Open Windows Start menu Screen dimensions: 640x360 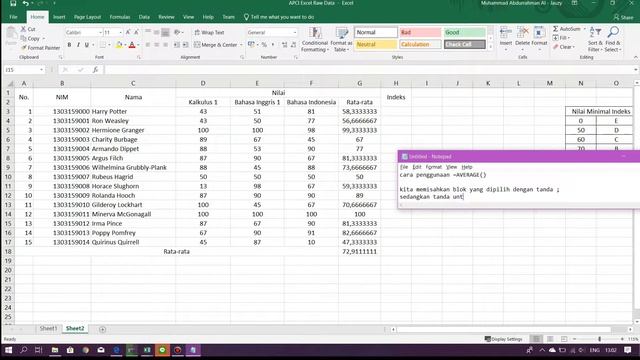click(8, 350)
